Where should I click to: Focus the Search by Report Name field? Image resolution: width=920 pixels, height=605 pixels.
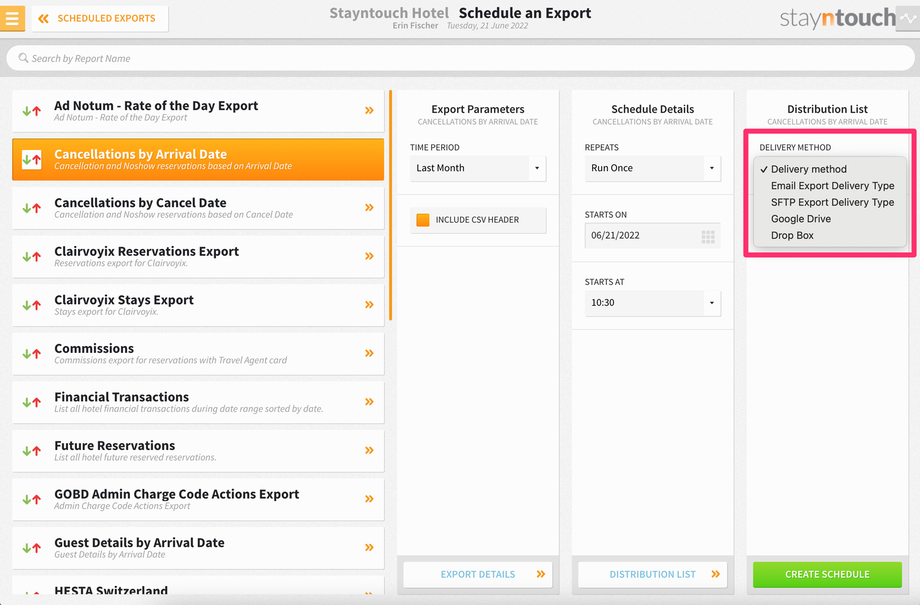point(460,58)
